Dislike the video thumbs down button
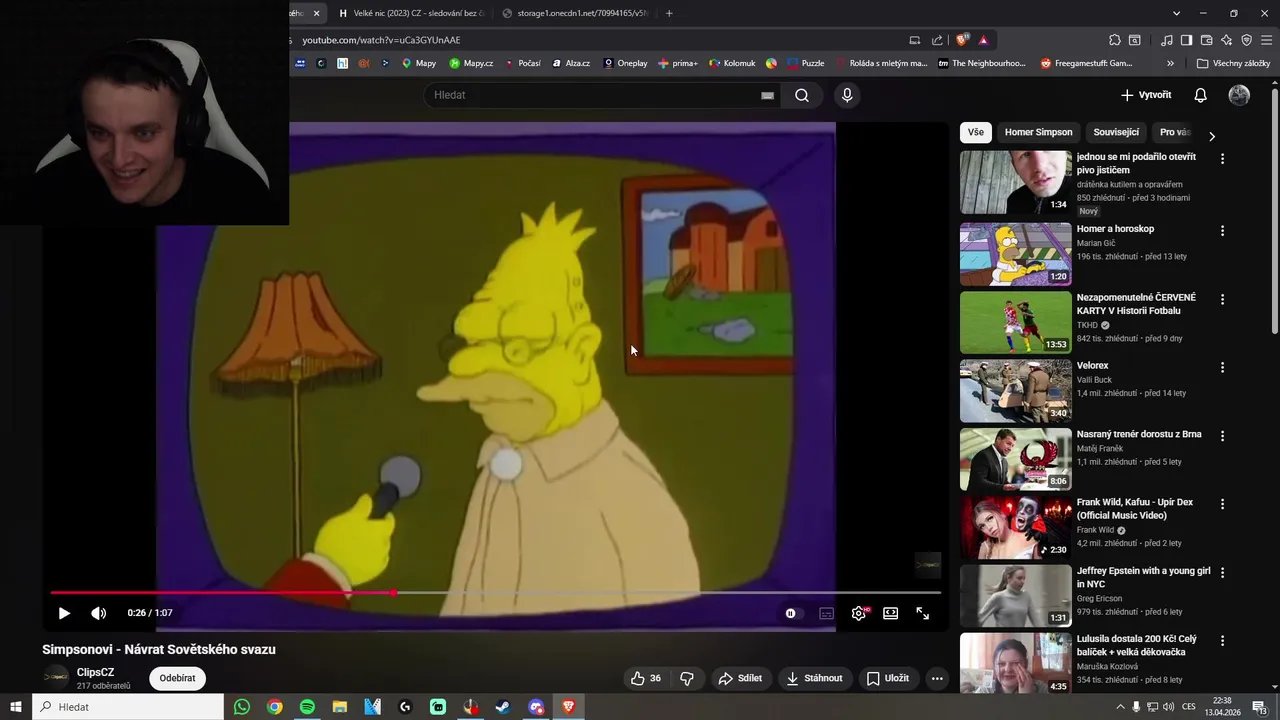Screen dimensions: 1280x720 pos(687,678)
